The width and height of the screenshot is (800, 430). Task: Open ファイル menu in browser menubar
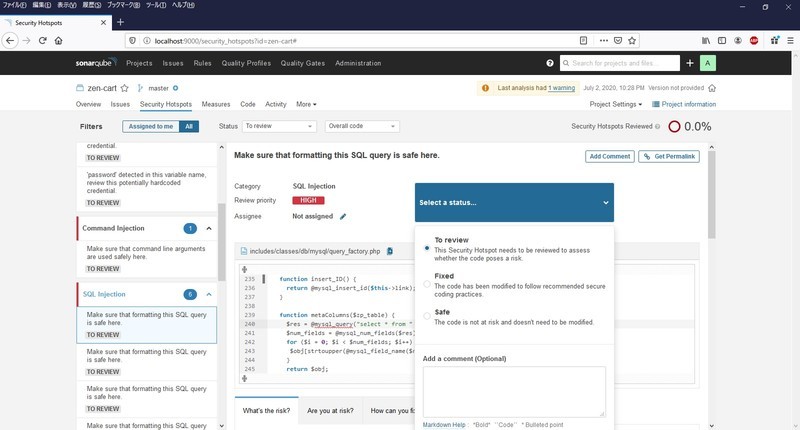tap(14, 5)
